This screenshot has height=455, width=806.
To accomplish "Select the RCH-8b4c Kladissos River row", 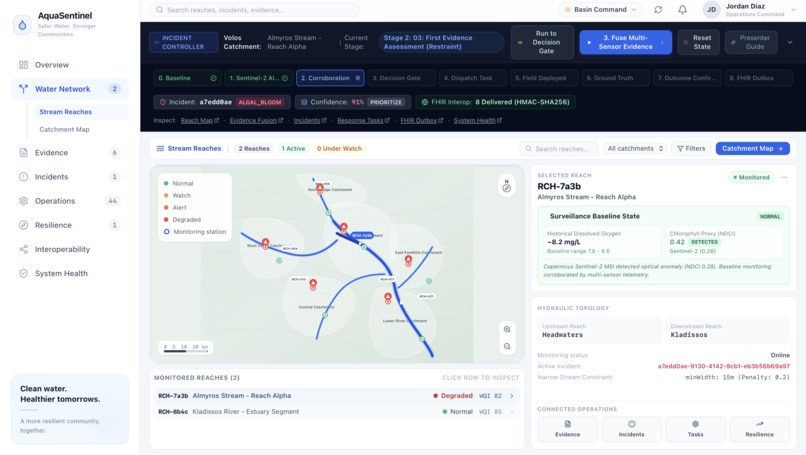I will (x=337, y=412).
